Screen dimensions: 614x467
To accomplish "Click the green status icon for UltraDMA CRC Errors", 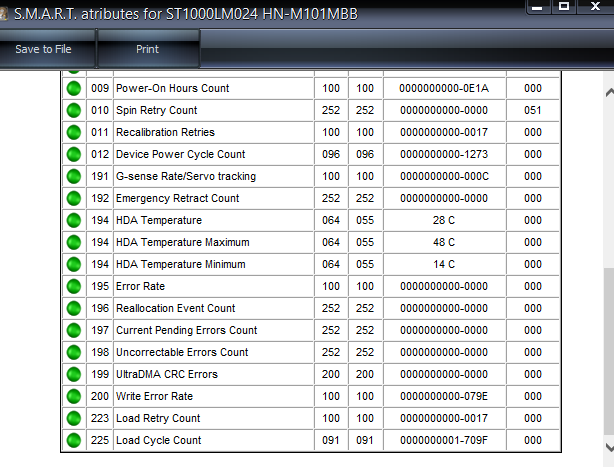I will coord(74,375).
